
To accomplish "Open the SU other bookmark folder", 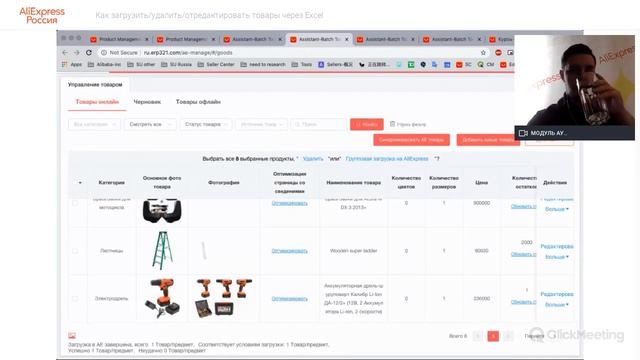I will pos(141,64).
